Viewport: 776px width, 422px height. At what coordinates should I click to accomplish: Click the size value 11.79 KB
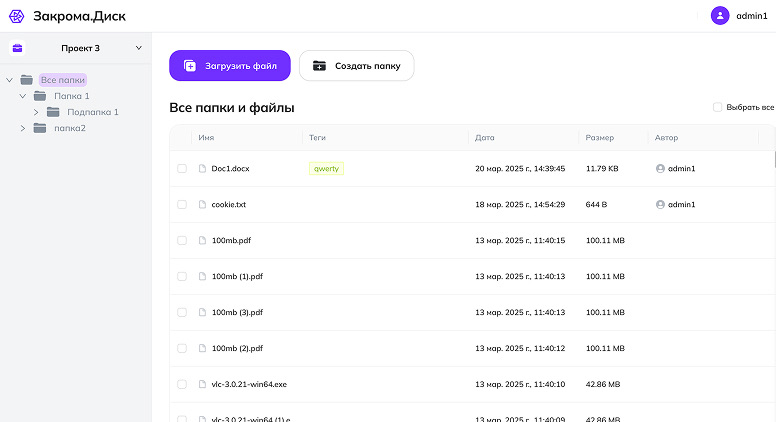point(602,169)
